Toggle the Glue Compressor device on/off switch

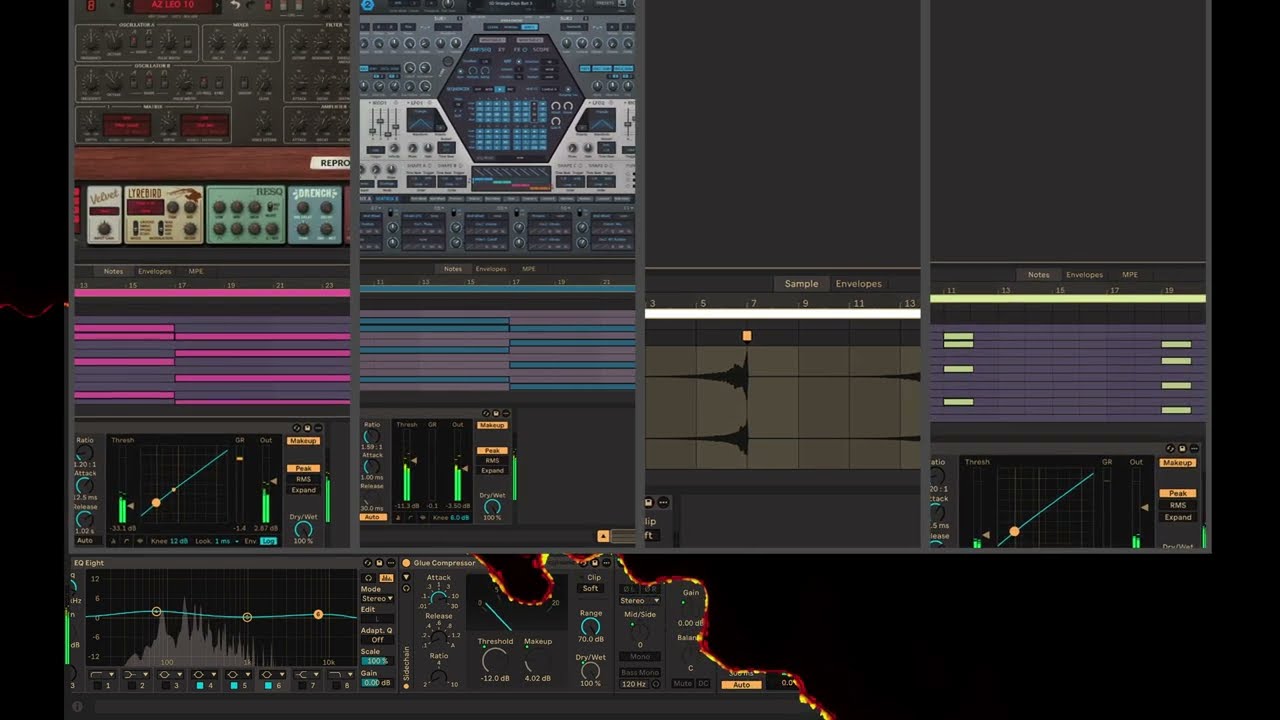pos(406,563)
